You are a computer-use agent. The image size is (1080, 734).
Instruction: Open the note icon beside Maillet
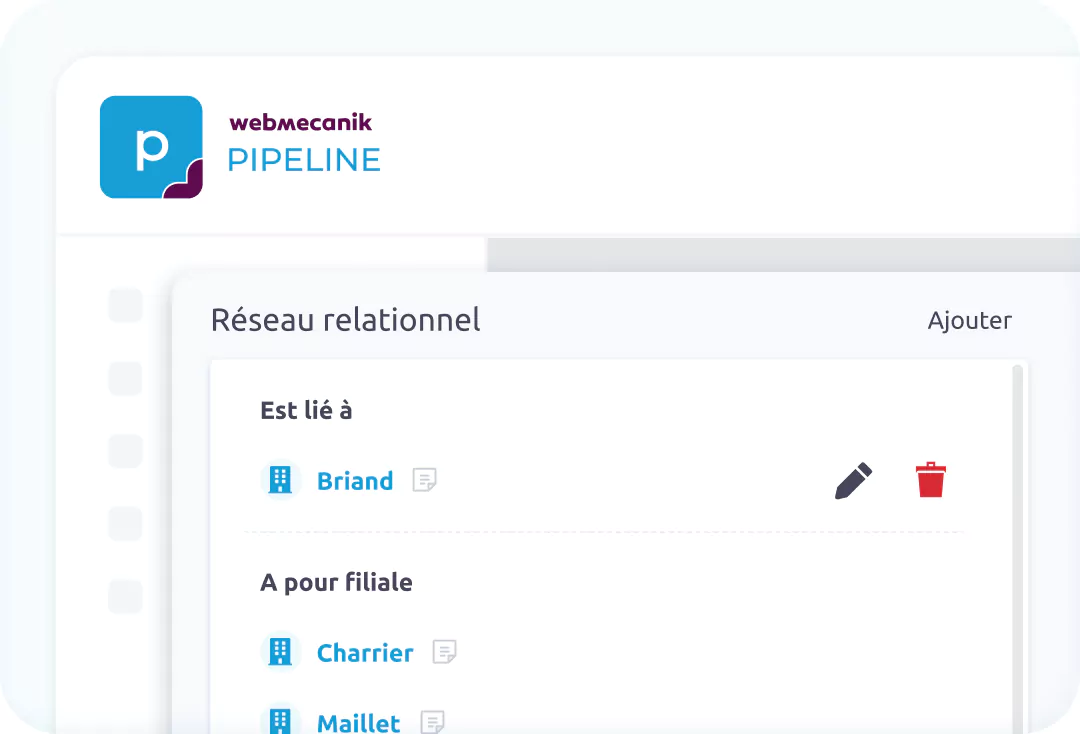(x=433, y=722)
